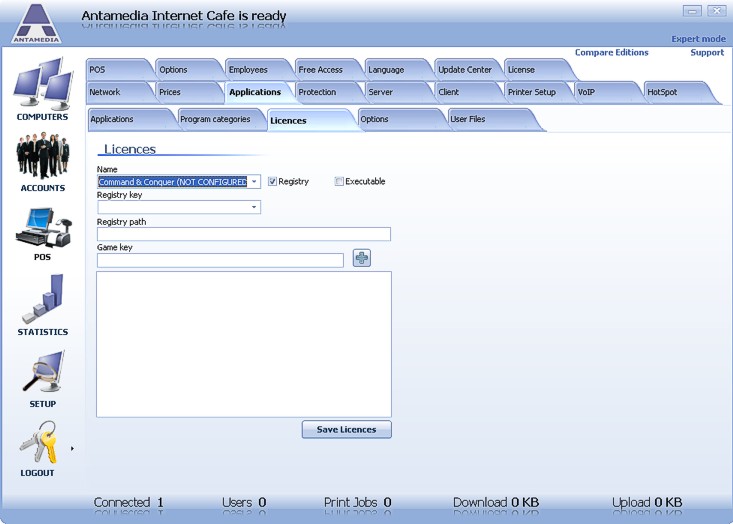733x524 pixels.
Task: Open the POS cash register icon
Action: pos(42,228)
